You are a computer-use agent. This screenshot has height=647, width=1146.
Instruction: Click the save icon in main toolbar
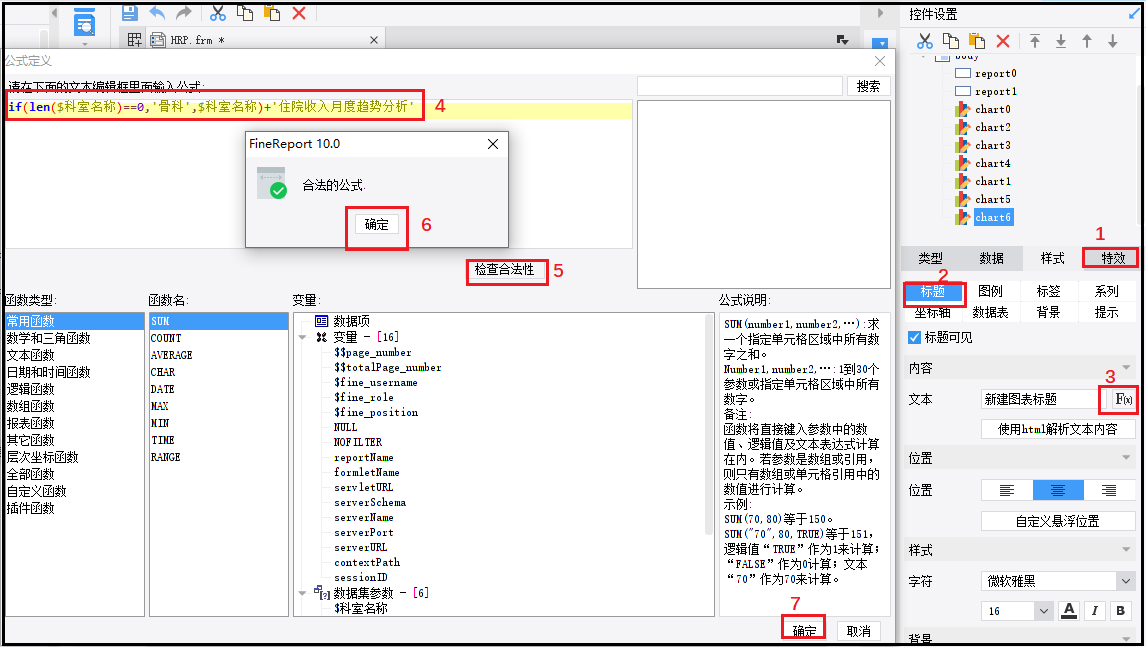129,12
